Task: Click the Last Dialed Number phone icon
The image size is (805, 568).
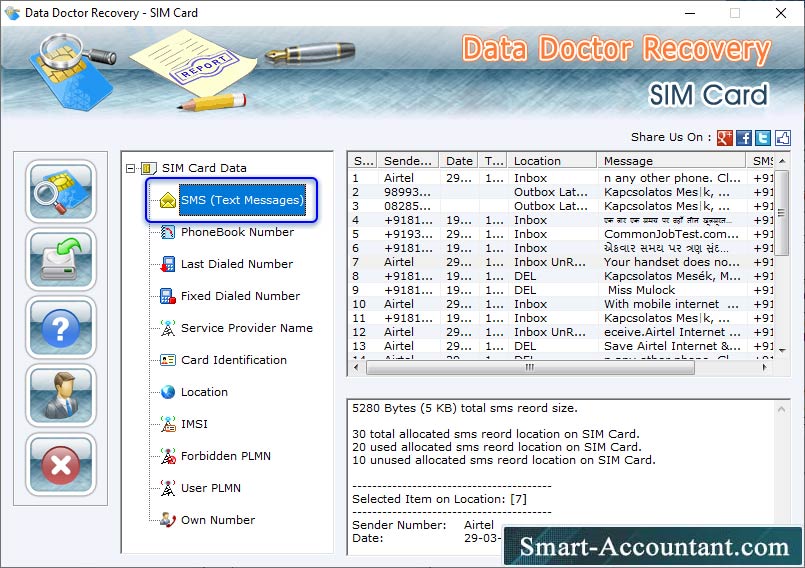Action: coord(167,264)
